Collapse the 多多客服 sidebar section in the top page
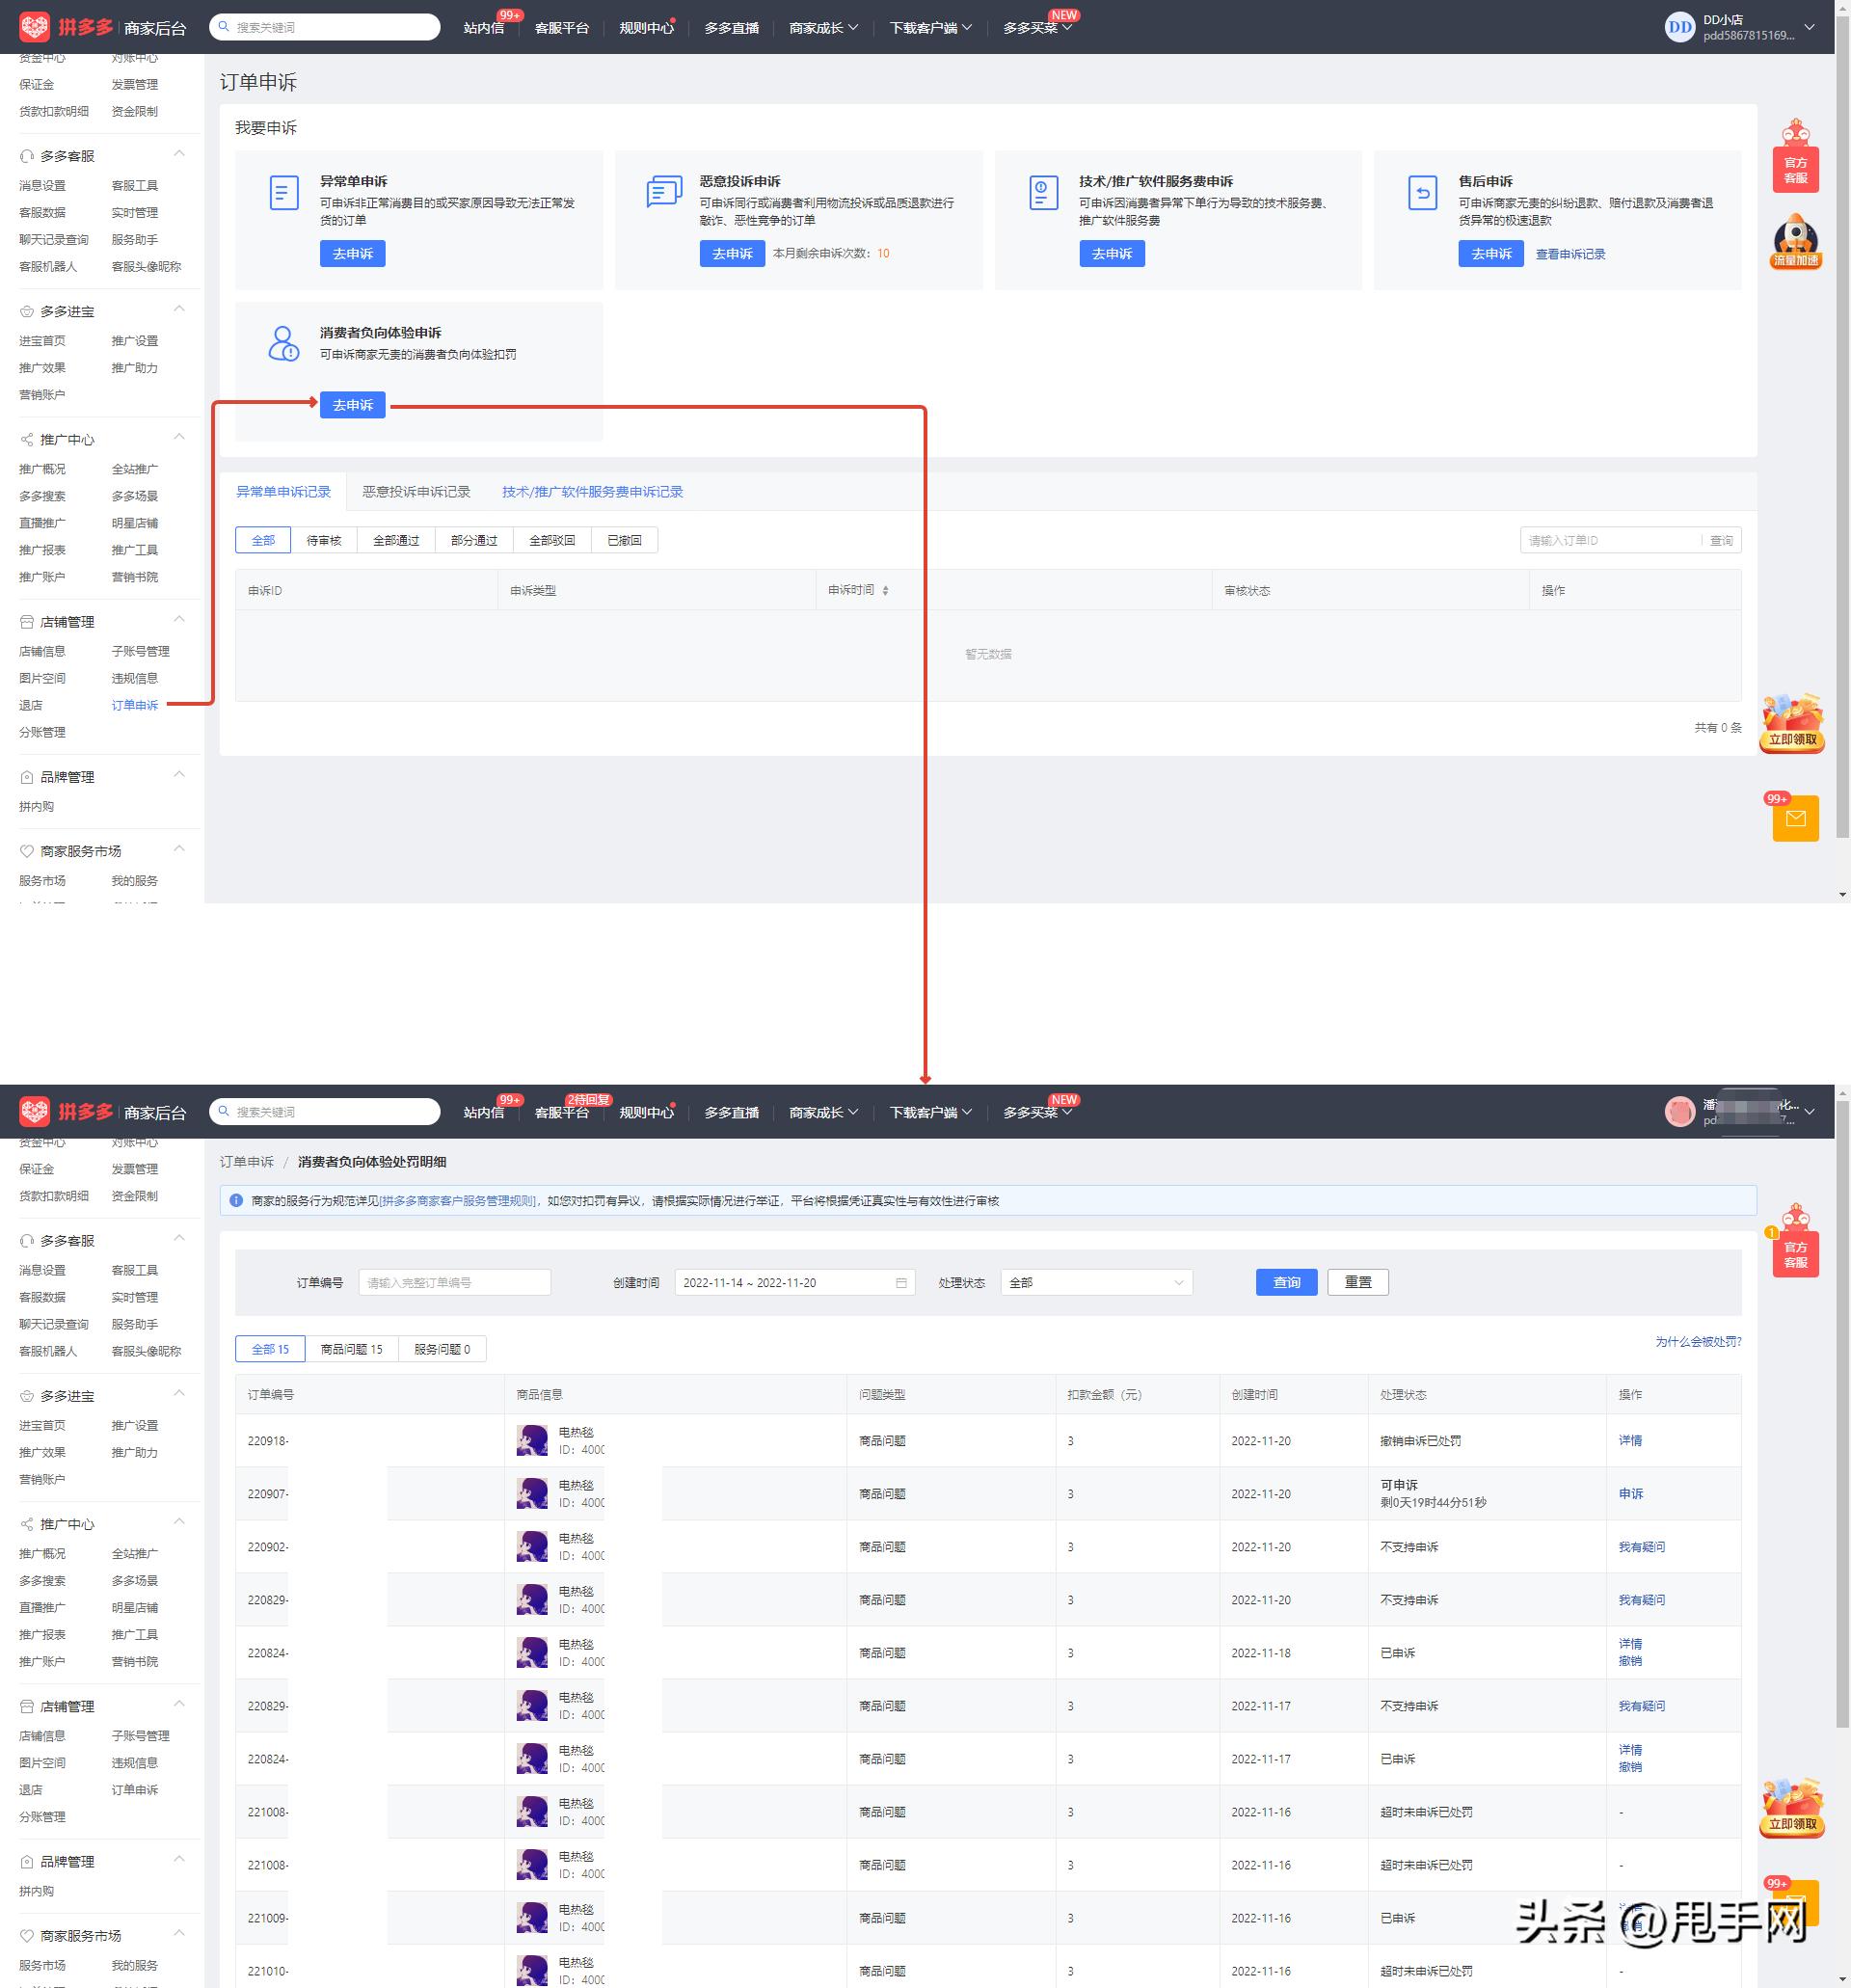This screenshot has width=1851, height=1988. [179, 154]
